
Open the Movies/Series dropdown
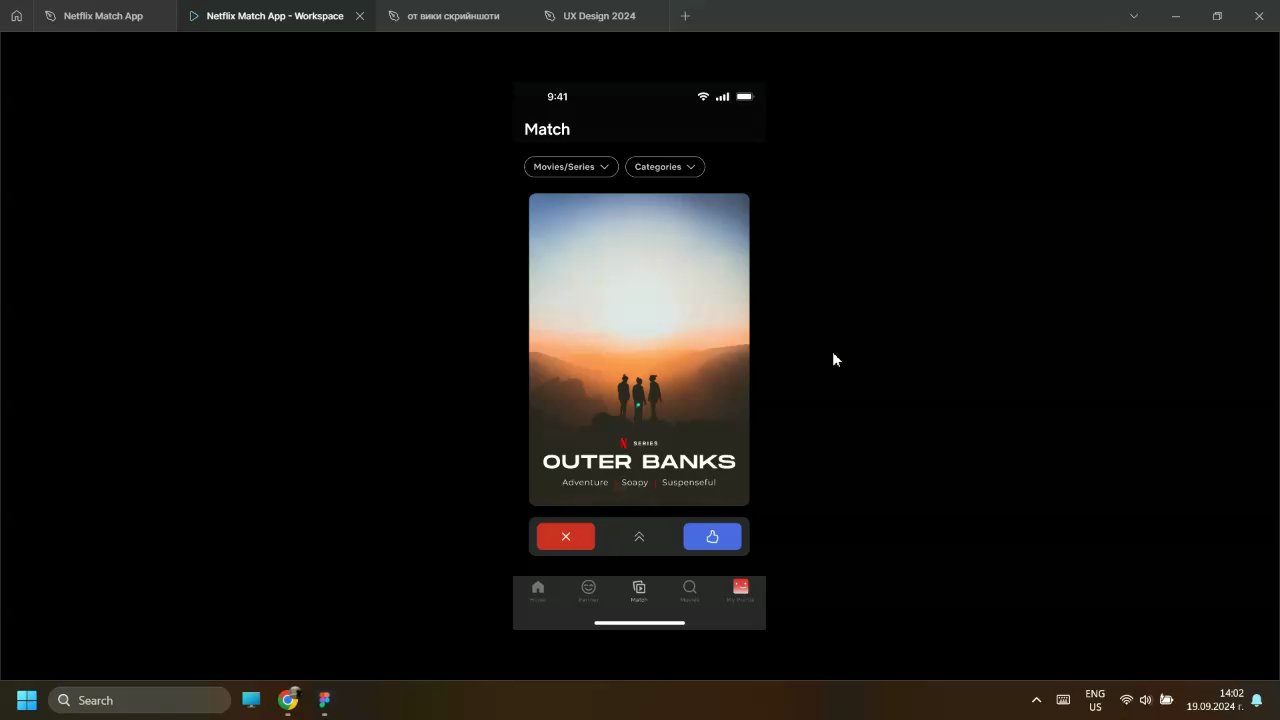tap(571, 167)
